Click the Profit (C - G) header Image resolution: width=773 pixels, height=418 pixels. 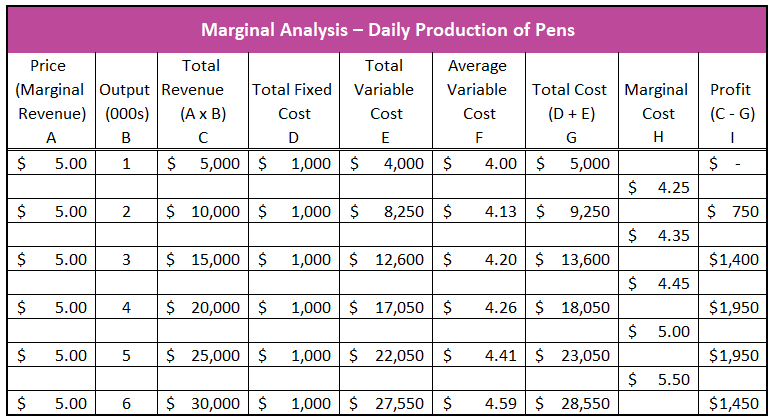tap(732, 101)
